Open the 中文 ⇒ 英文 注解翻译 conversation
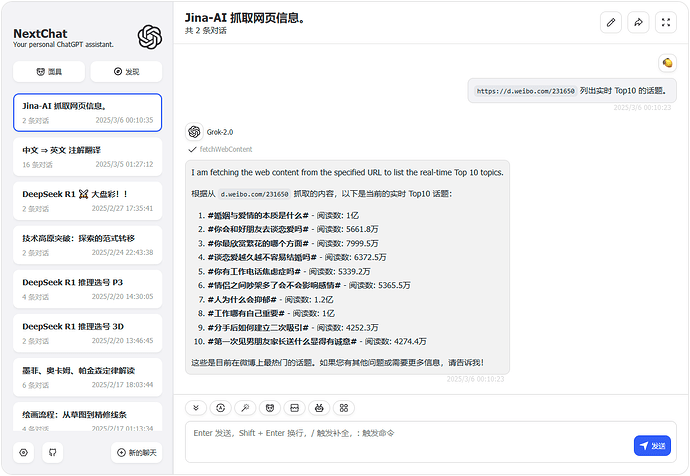 coord(88,157)
